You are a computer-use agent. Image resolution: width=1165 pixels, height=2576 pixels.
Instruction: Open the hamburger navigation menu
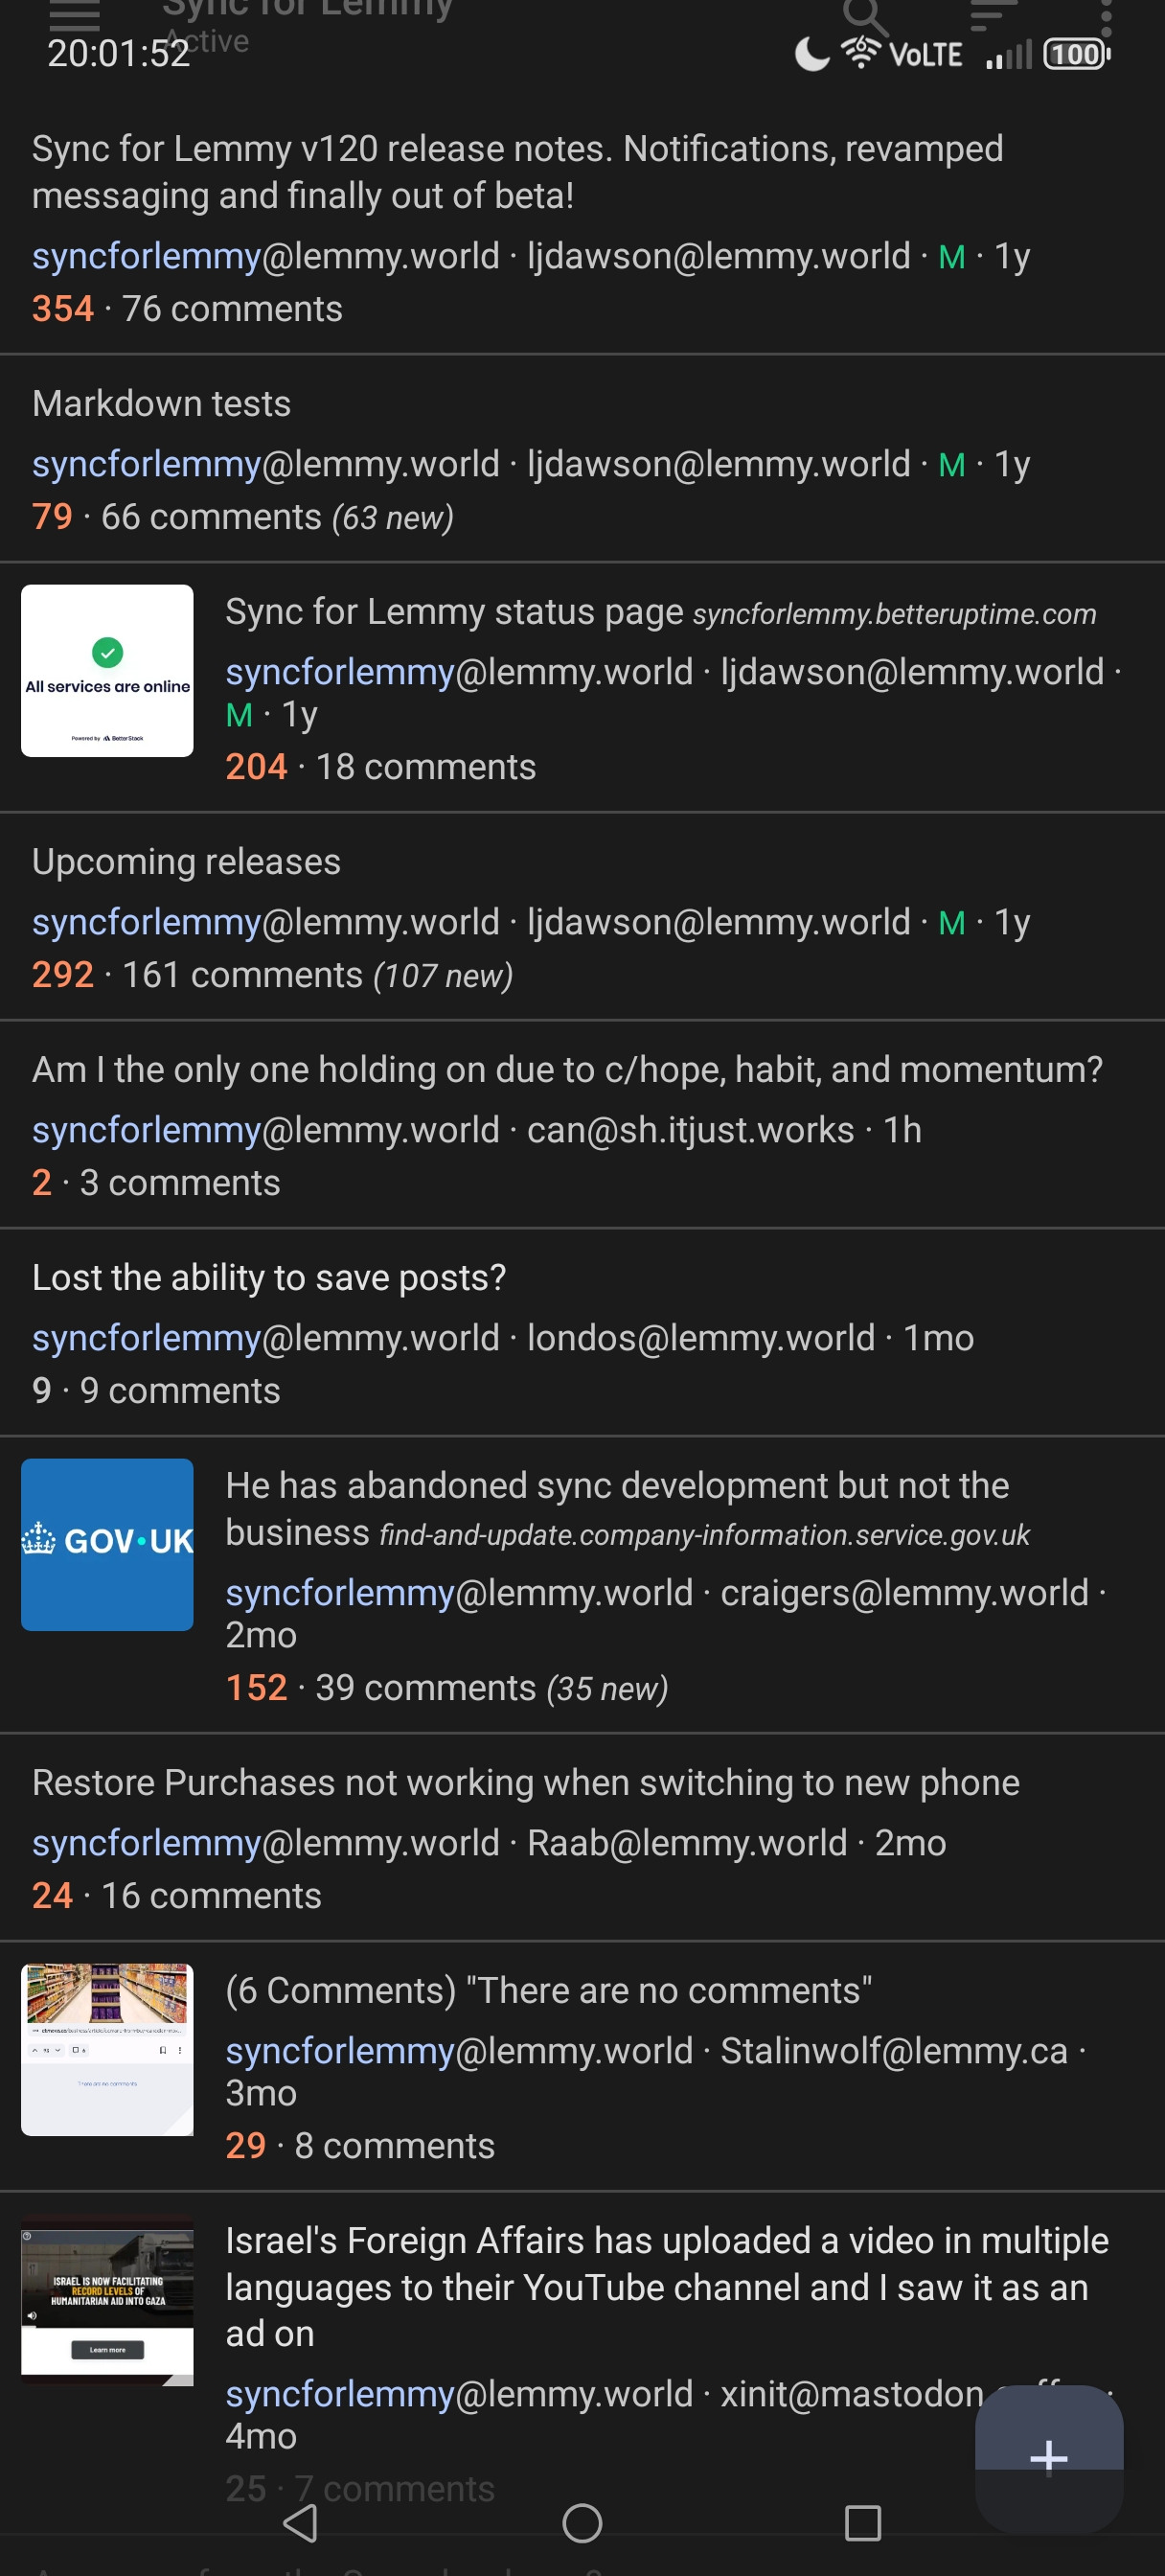74,14
